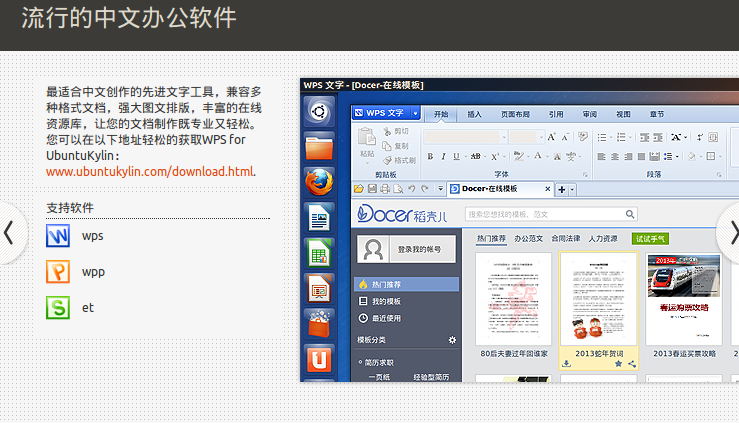Screen dimensions: 739x423
Task: Switch to the 页面布局 ribbon tab
Action: click(x=515, y=114)
